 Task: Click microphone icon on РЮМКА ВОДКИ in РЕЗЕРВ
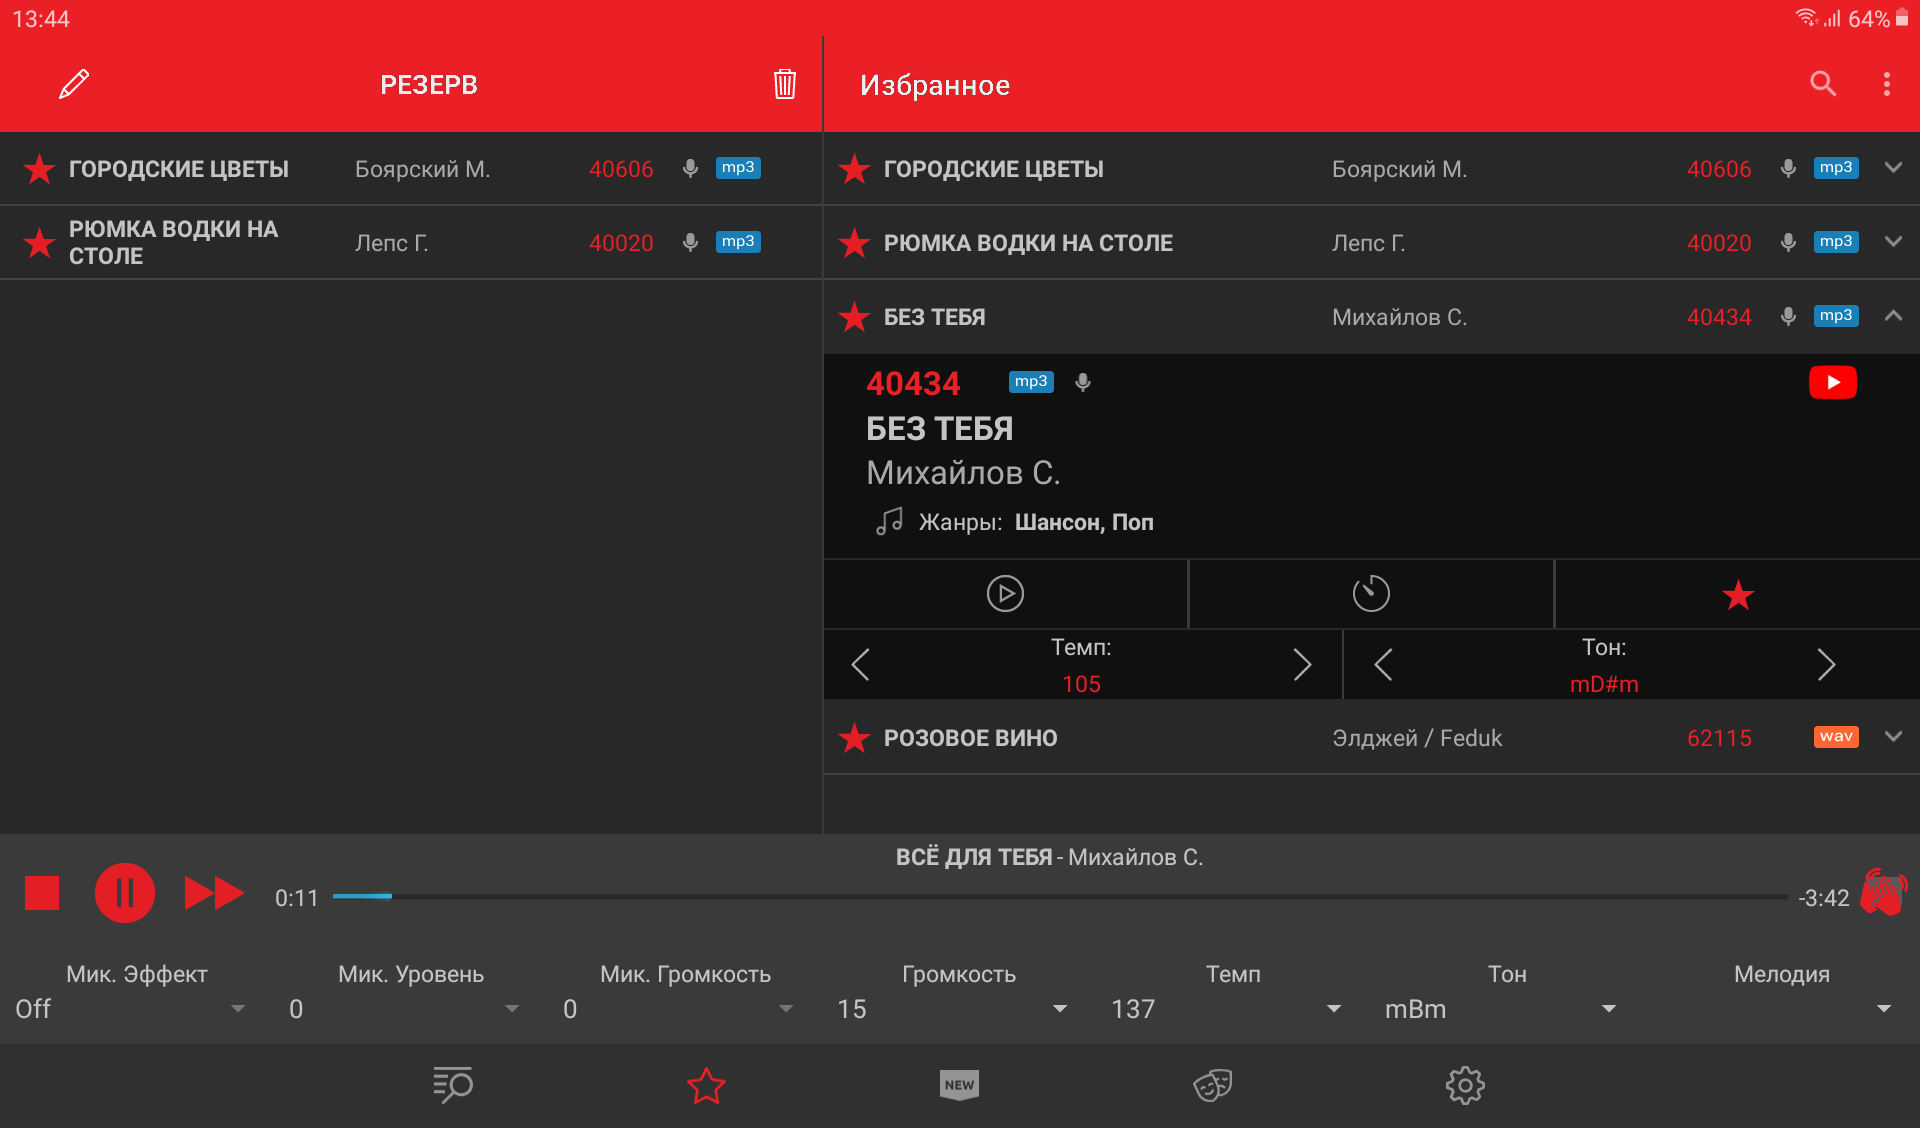(x=690, y=242)
